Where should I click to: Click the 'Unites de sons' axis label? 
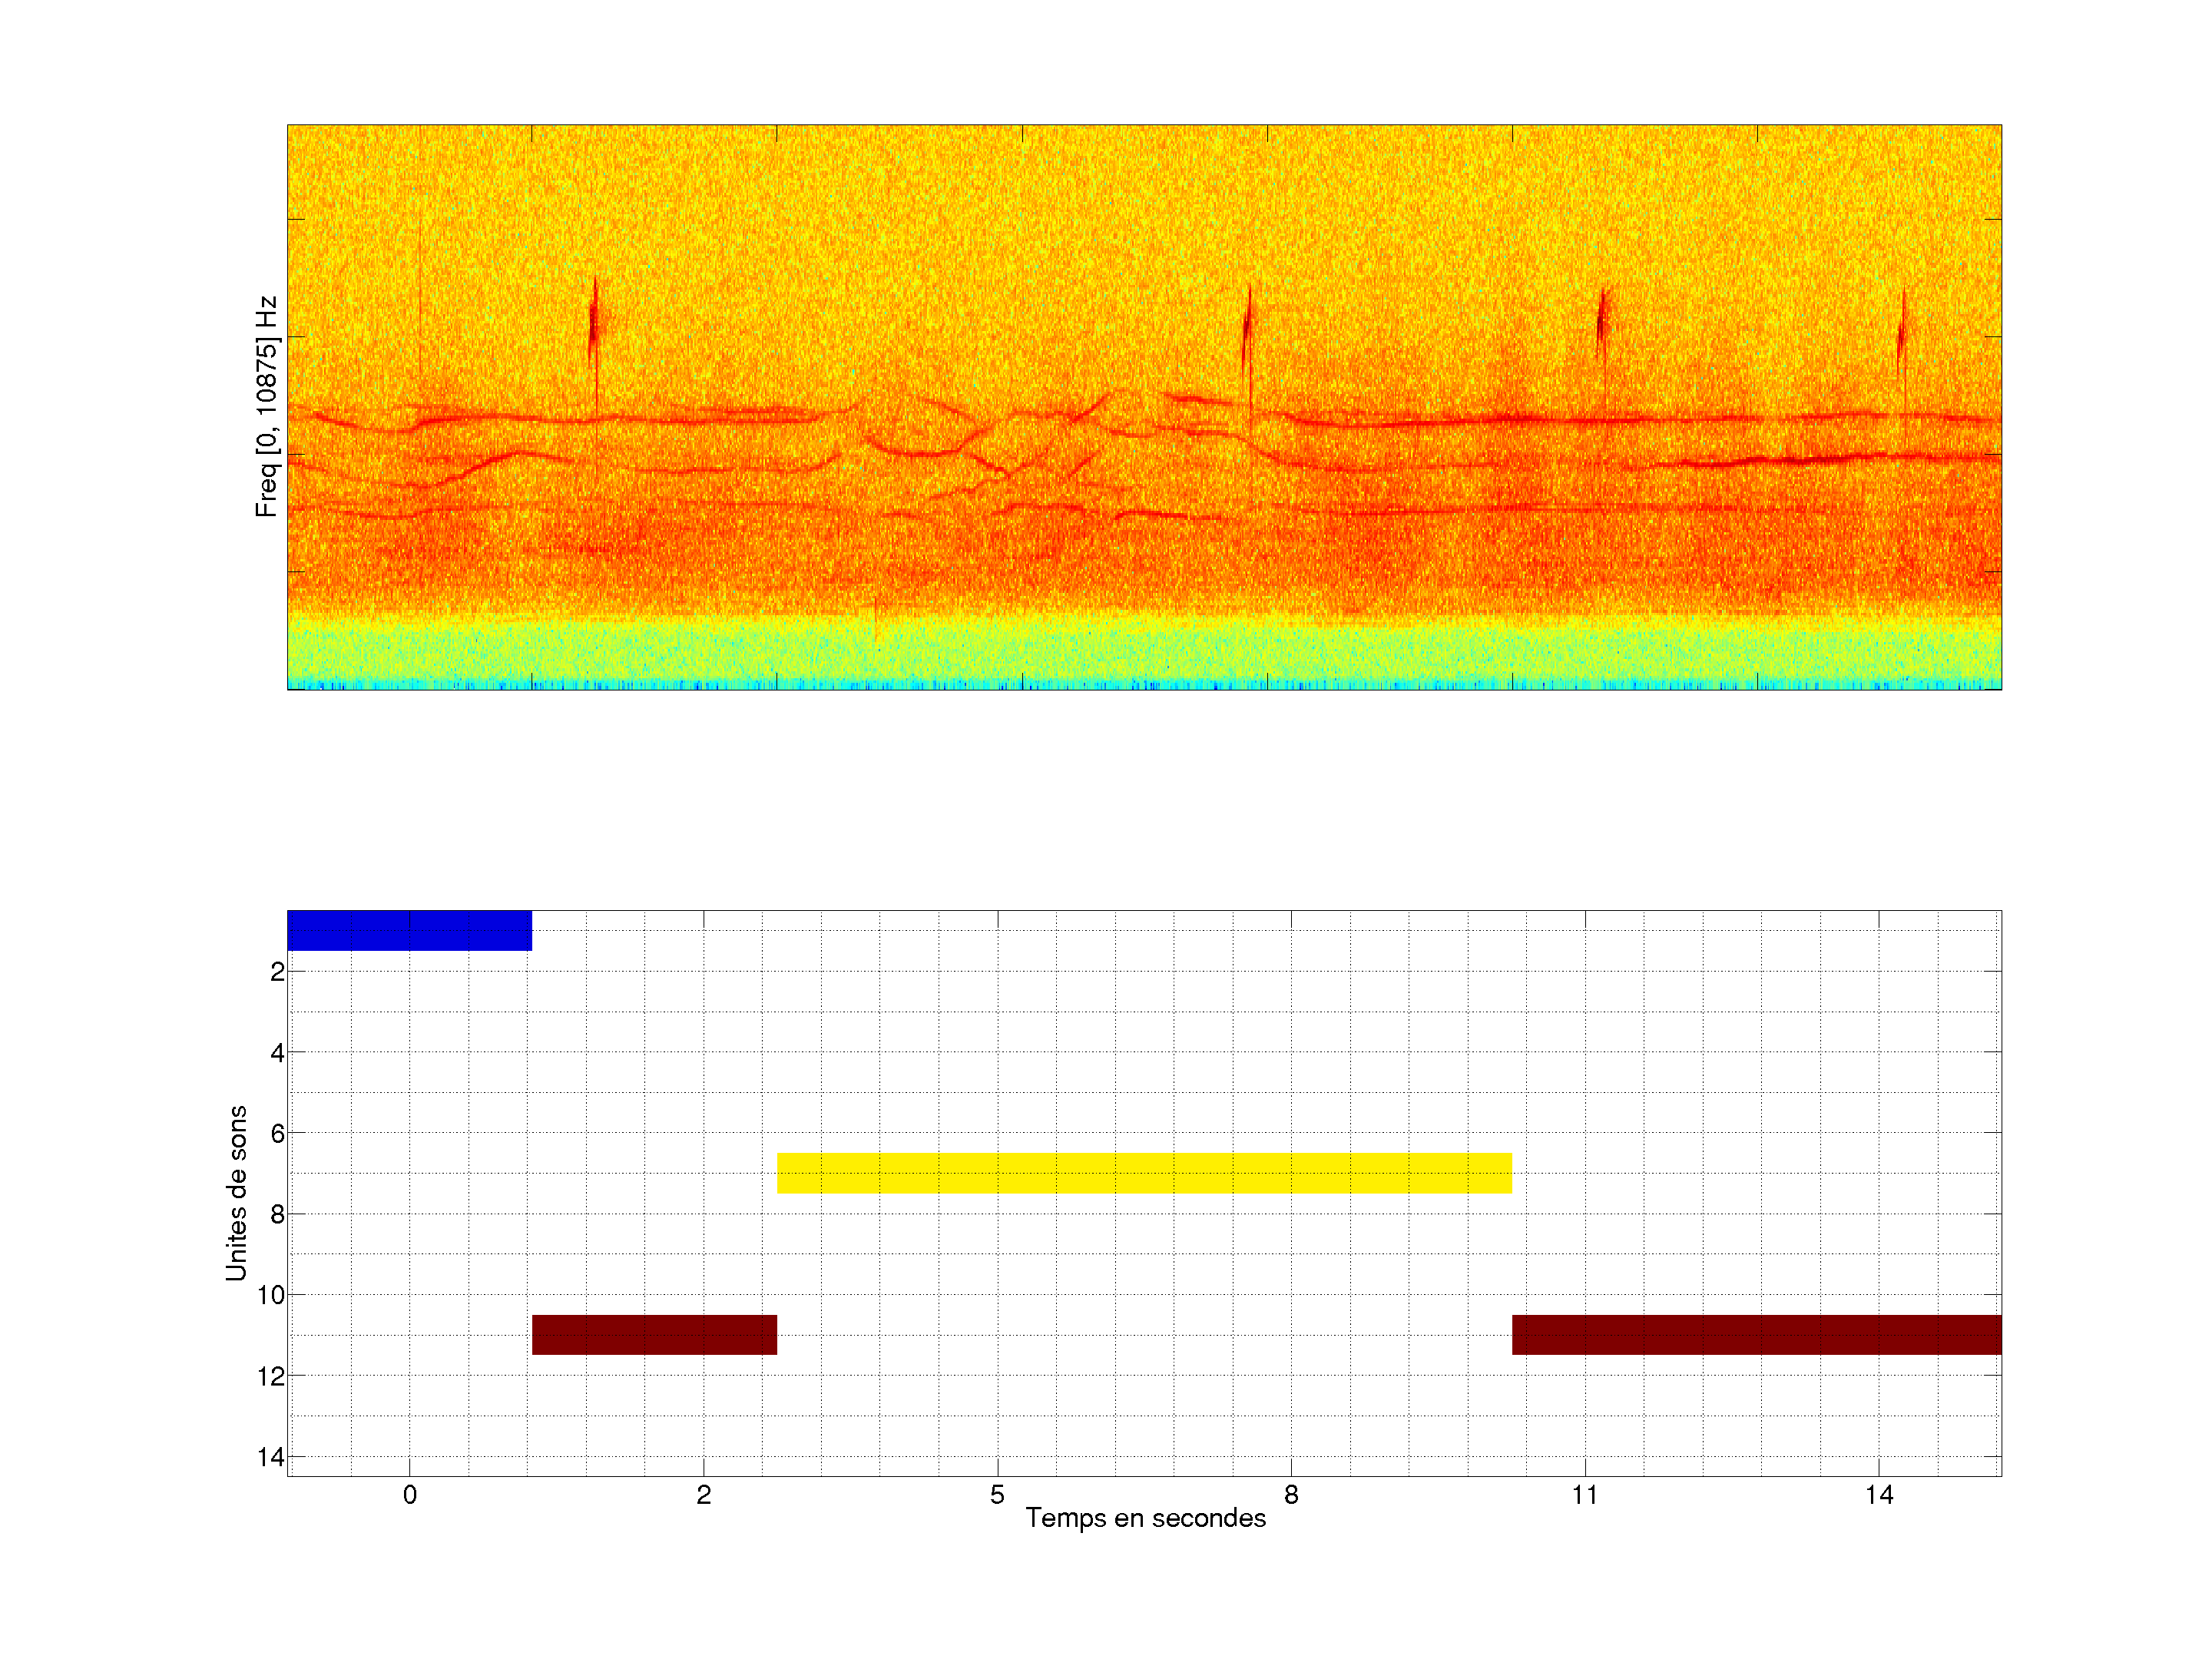237,1192
